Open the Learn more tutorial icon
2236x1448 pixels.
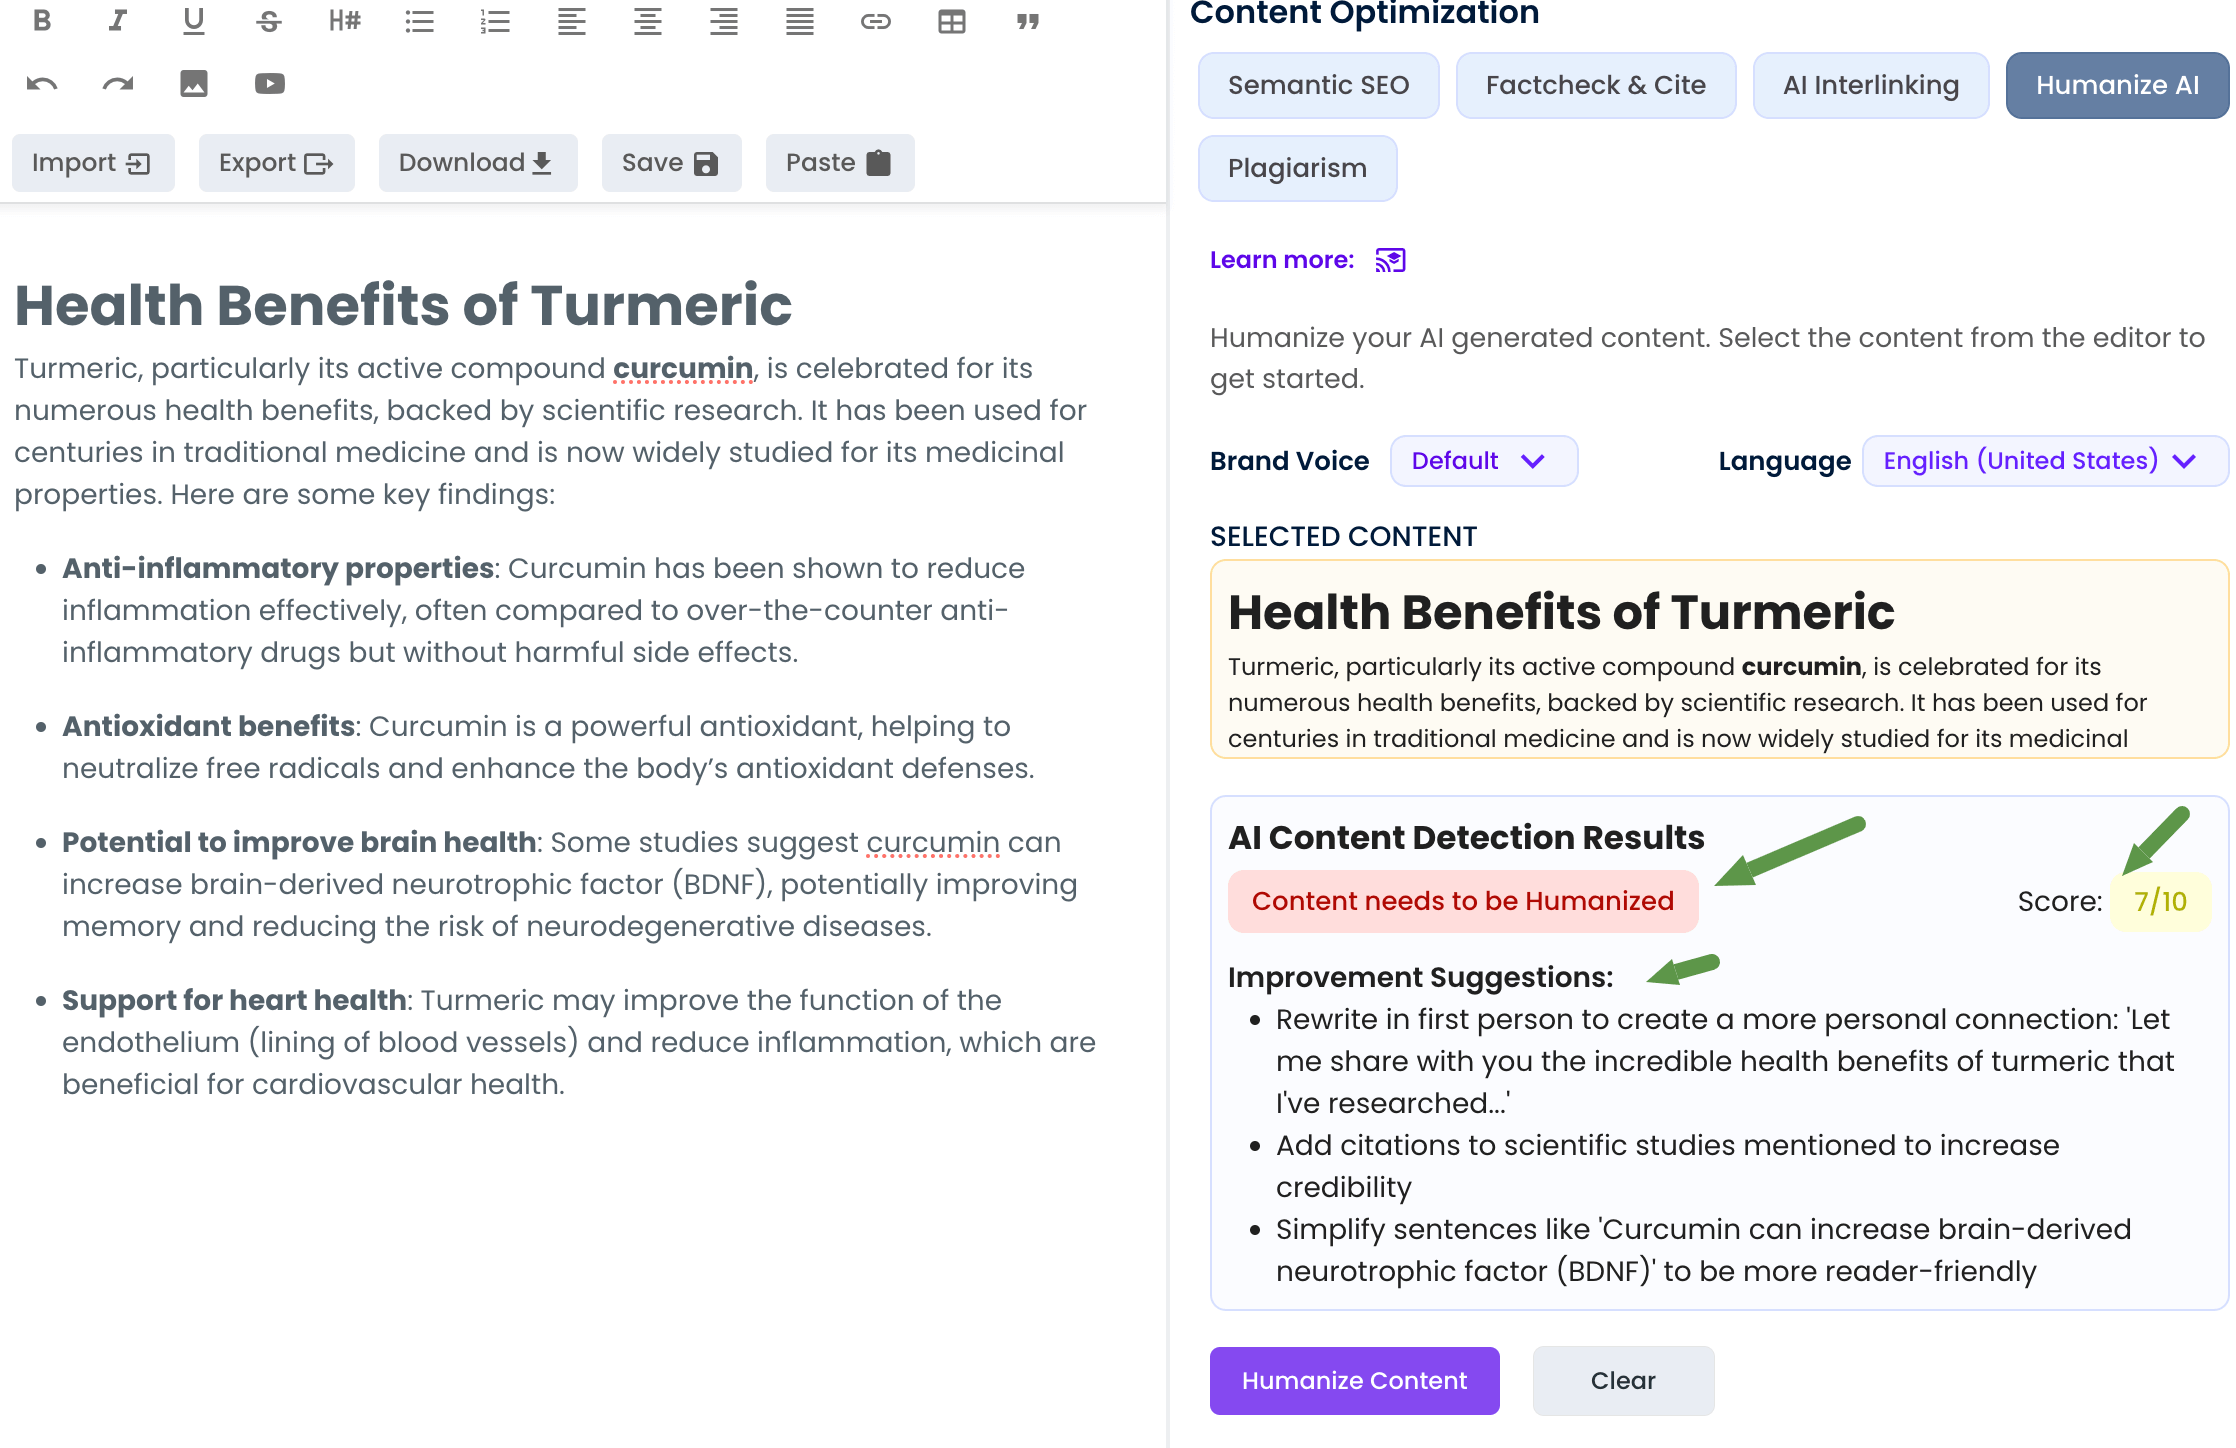1391,260
